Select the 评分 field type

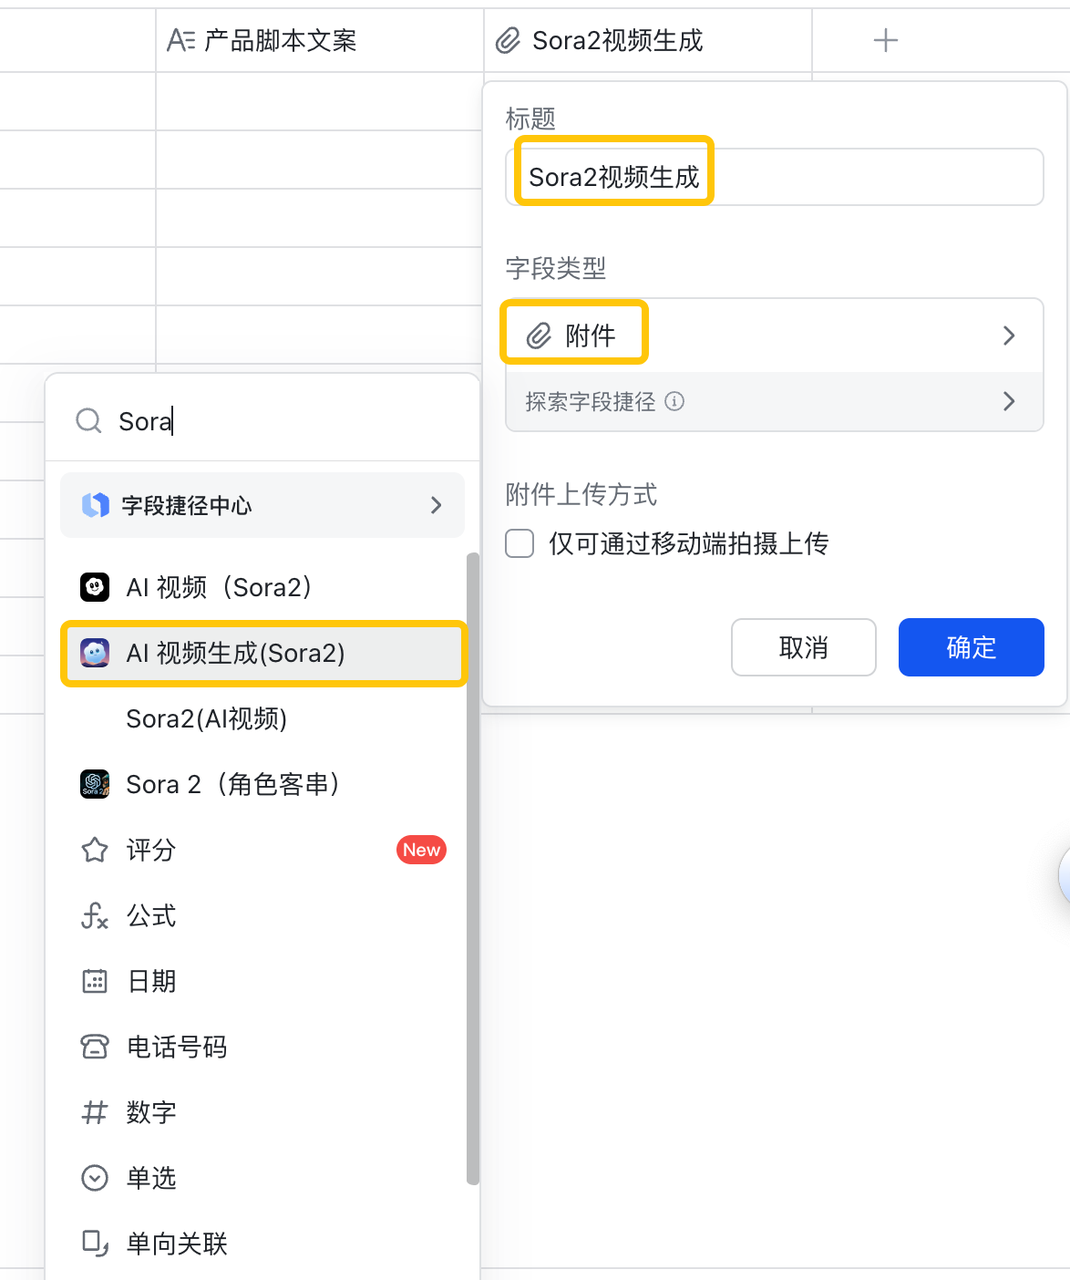click(x=262, y=850)
